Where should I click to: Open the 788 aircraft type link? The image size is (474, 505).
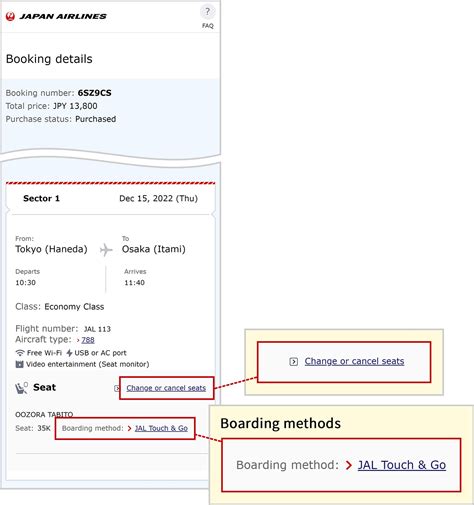(x=88, y=340)
